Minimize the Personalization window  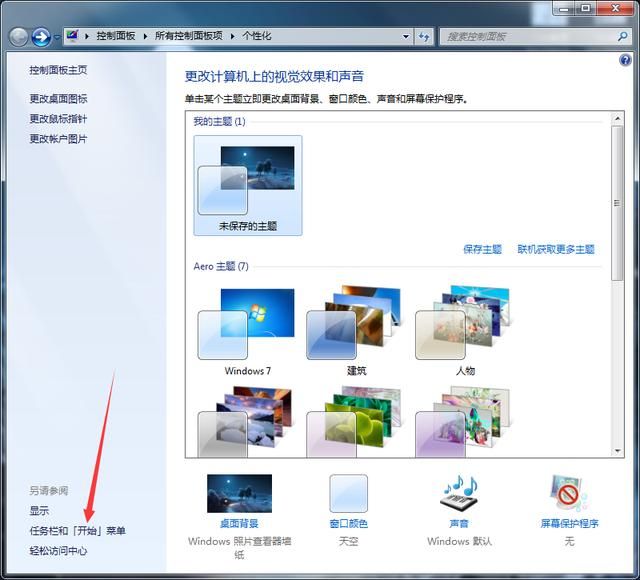pyautogui.click(x=564, y=8)
